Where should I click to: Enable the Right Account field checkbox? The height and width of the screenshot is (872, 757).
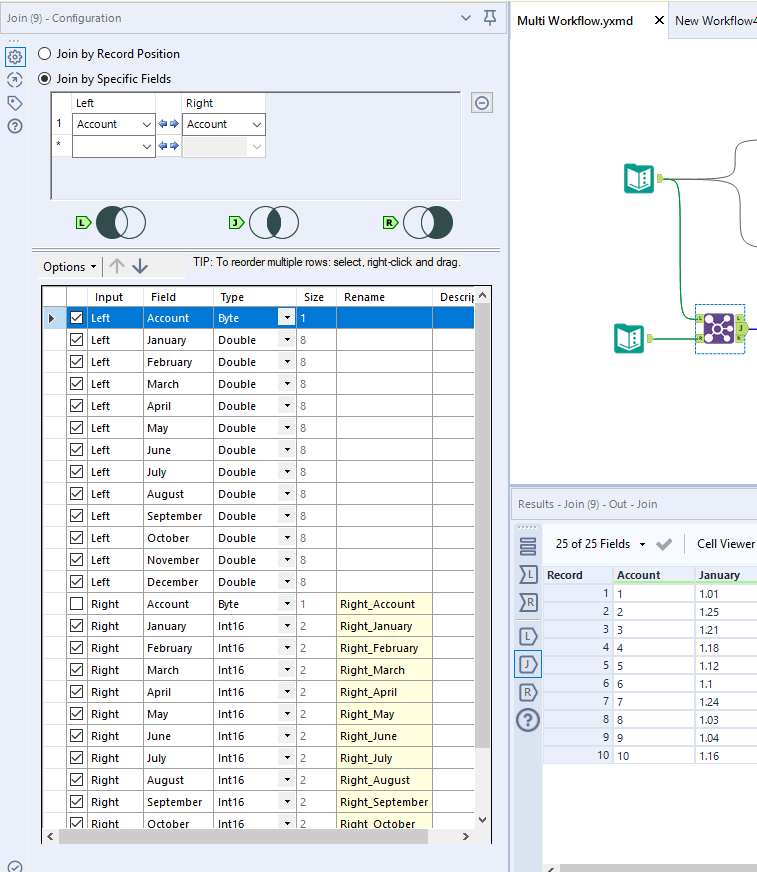point(77,604)
